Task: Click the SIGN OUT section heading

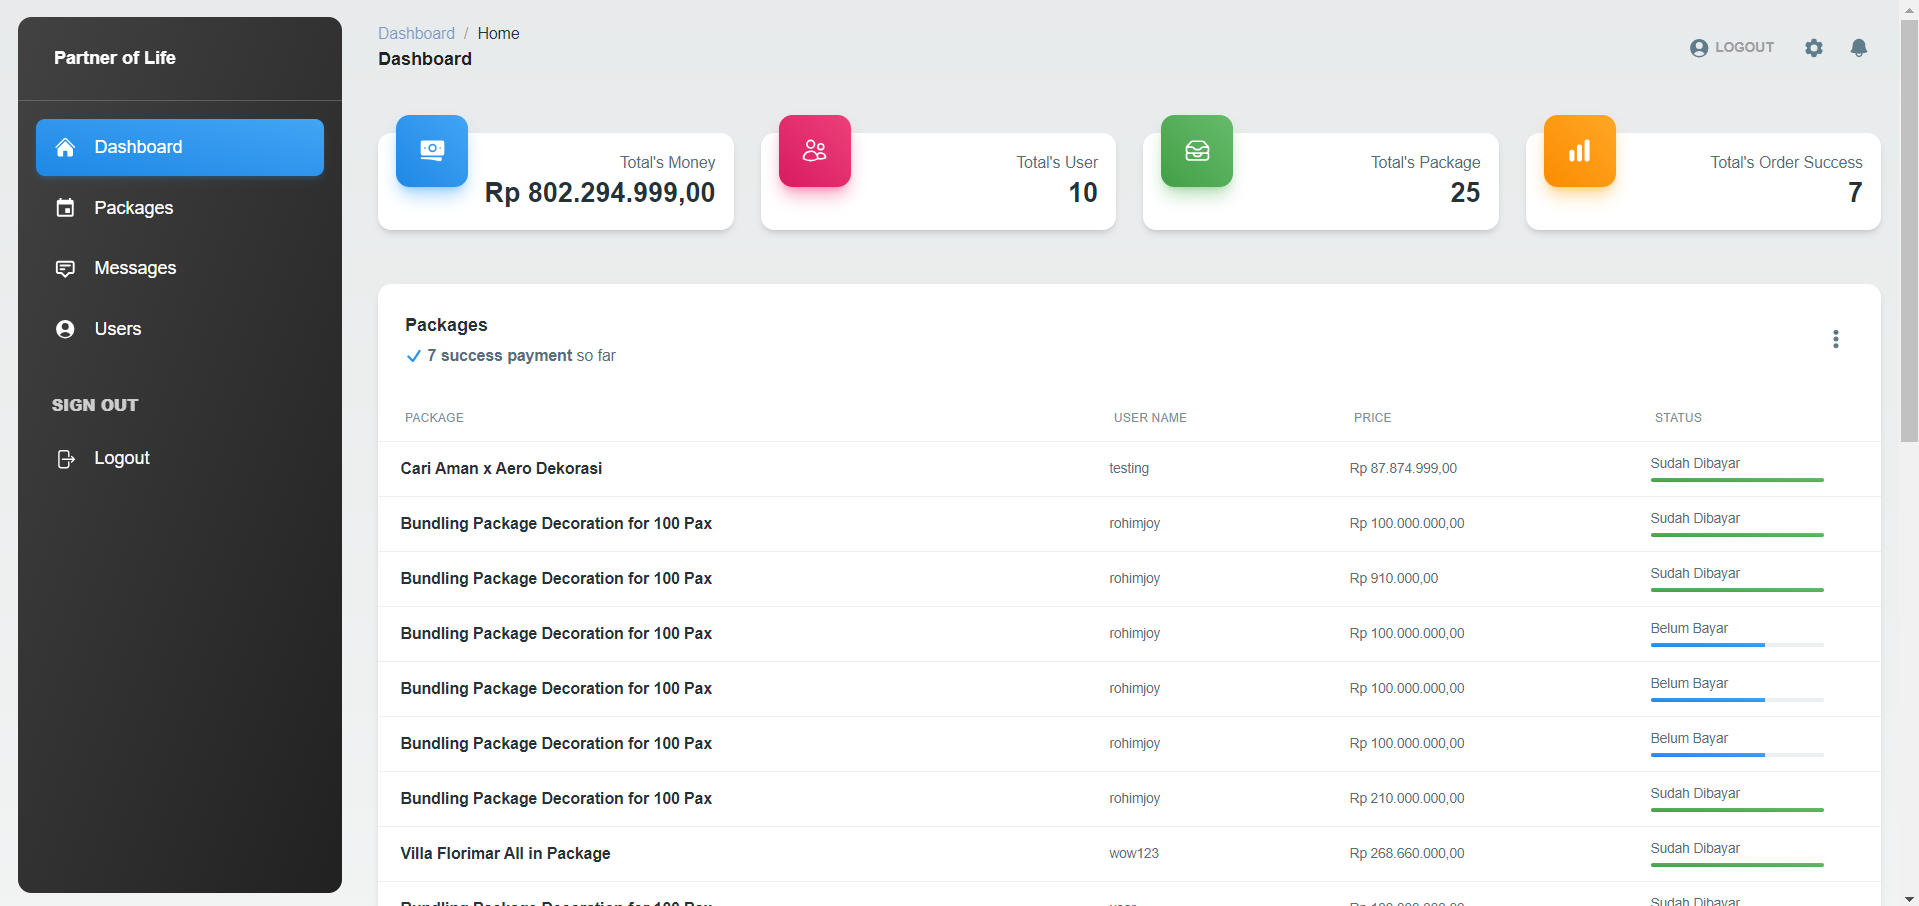Action: tap(95, 405)
